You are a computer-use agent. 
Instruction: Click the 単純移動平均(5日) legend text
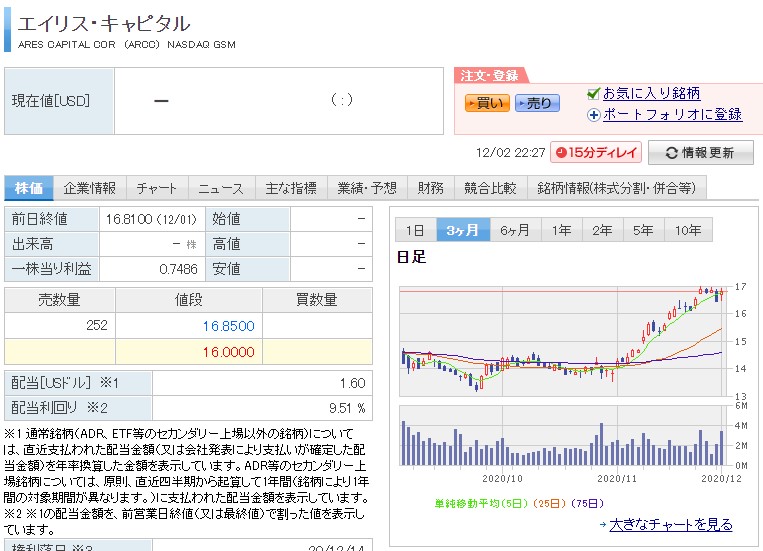[481, 503]
